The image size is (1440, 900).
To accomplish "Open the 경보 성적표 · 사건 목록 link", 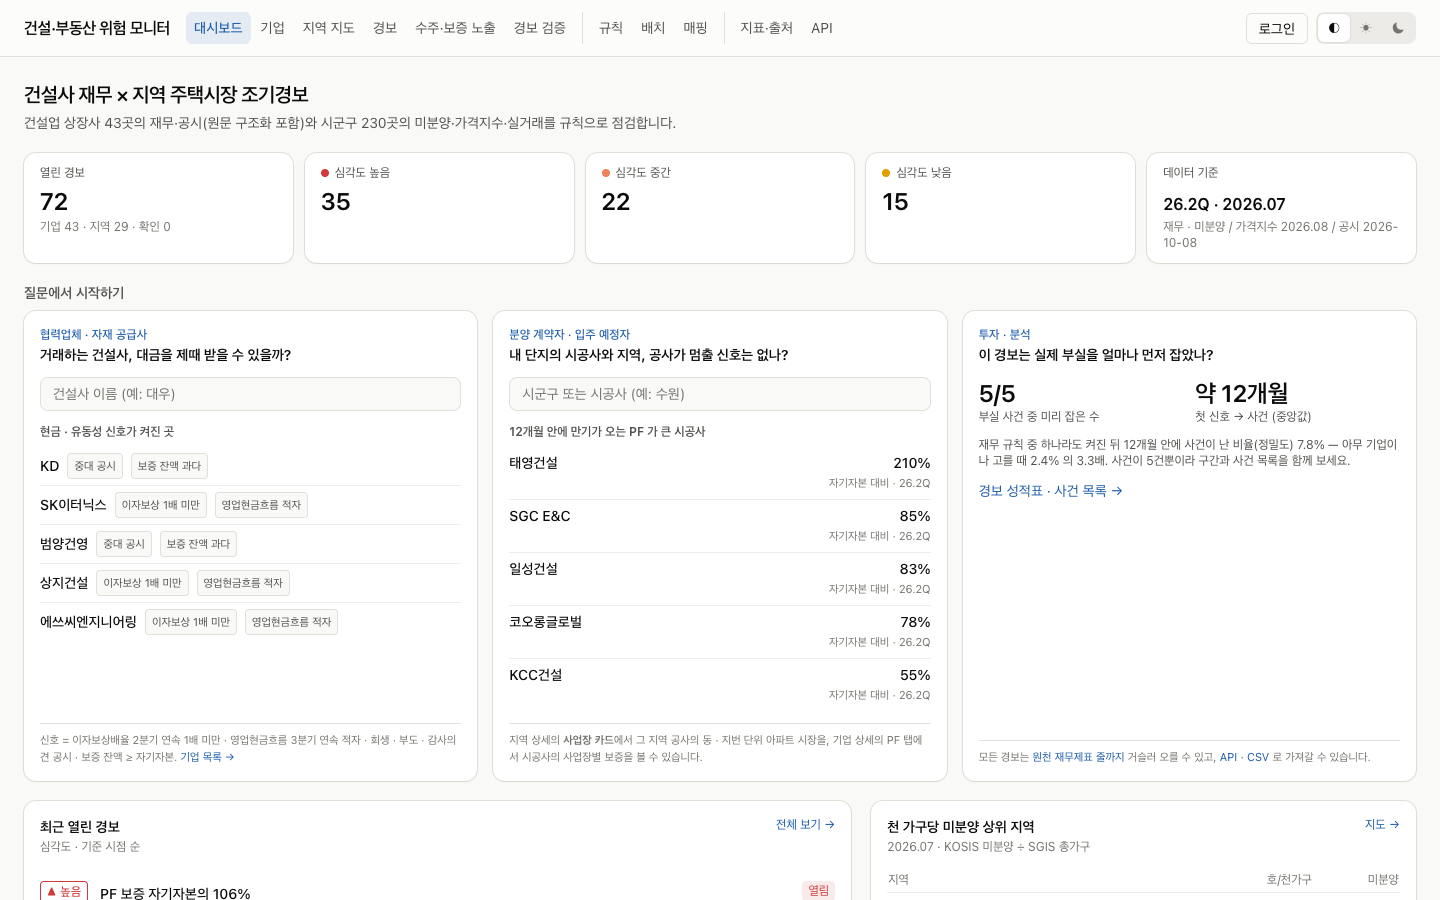I will click(1050, 491).
